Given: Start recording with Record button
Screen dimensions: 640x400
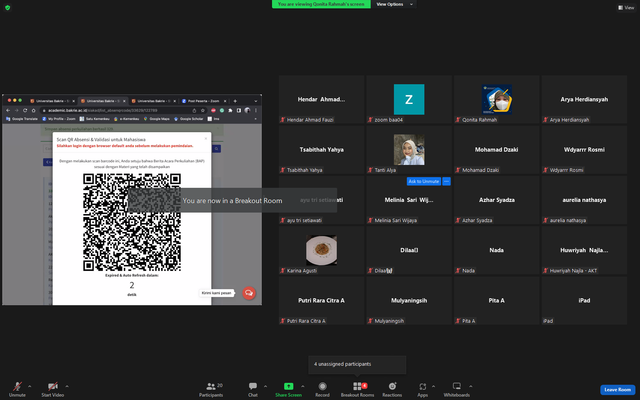Looking at the screenshot, I should click(x=322, y=389).
